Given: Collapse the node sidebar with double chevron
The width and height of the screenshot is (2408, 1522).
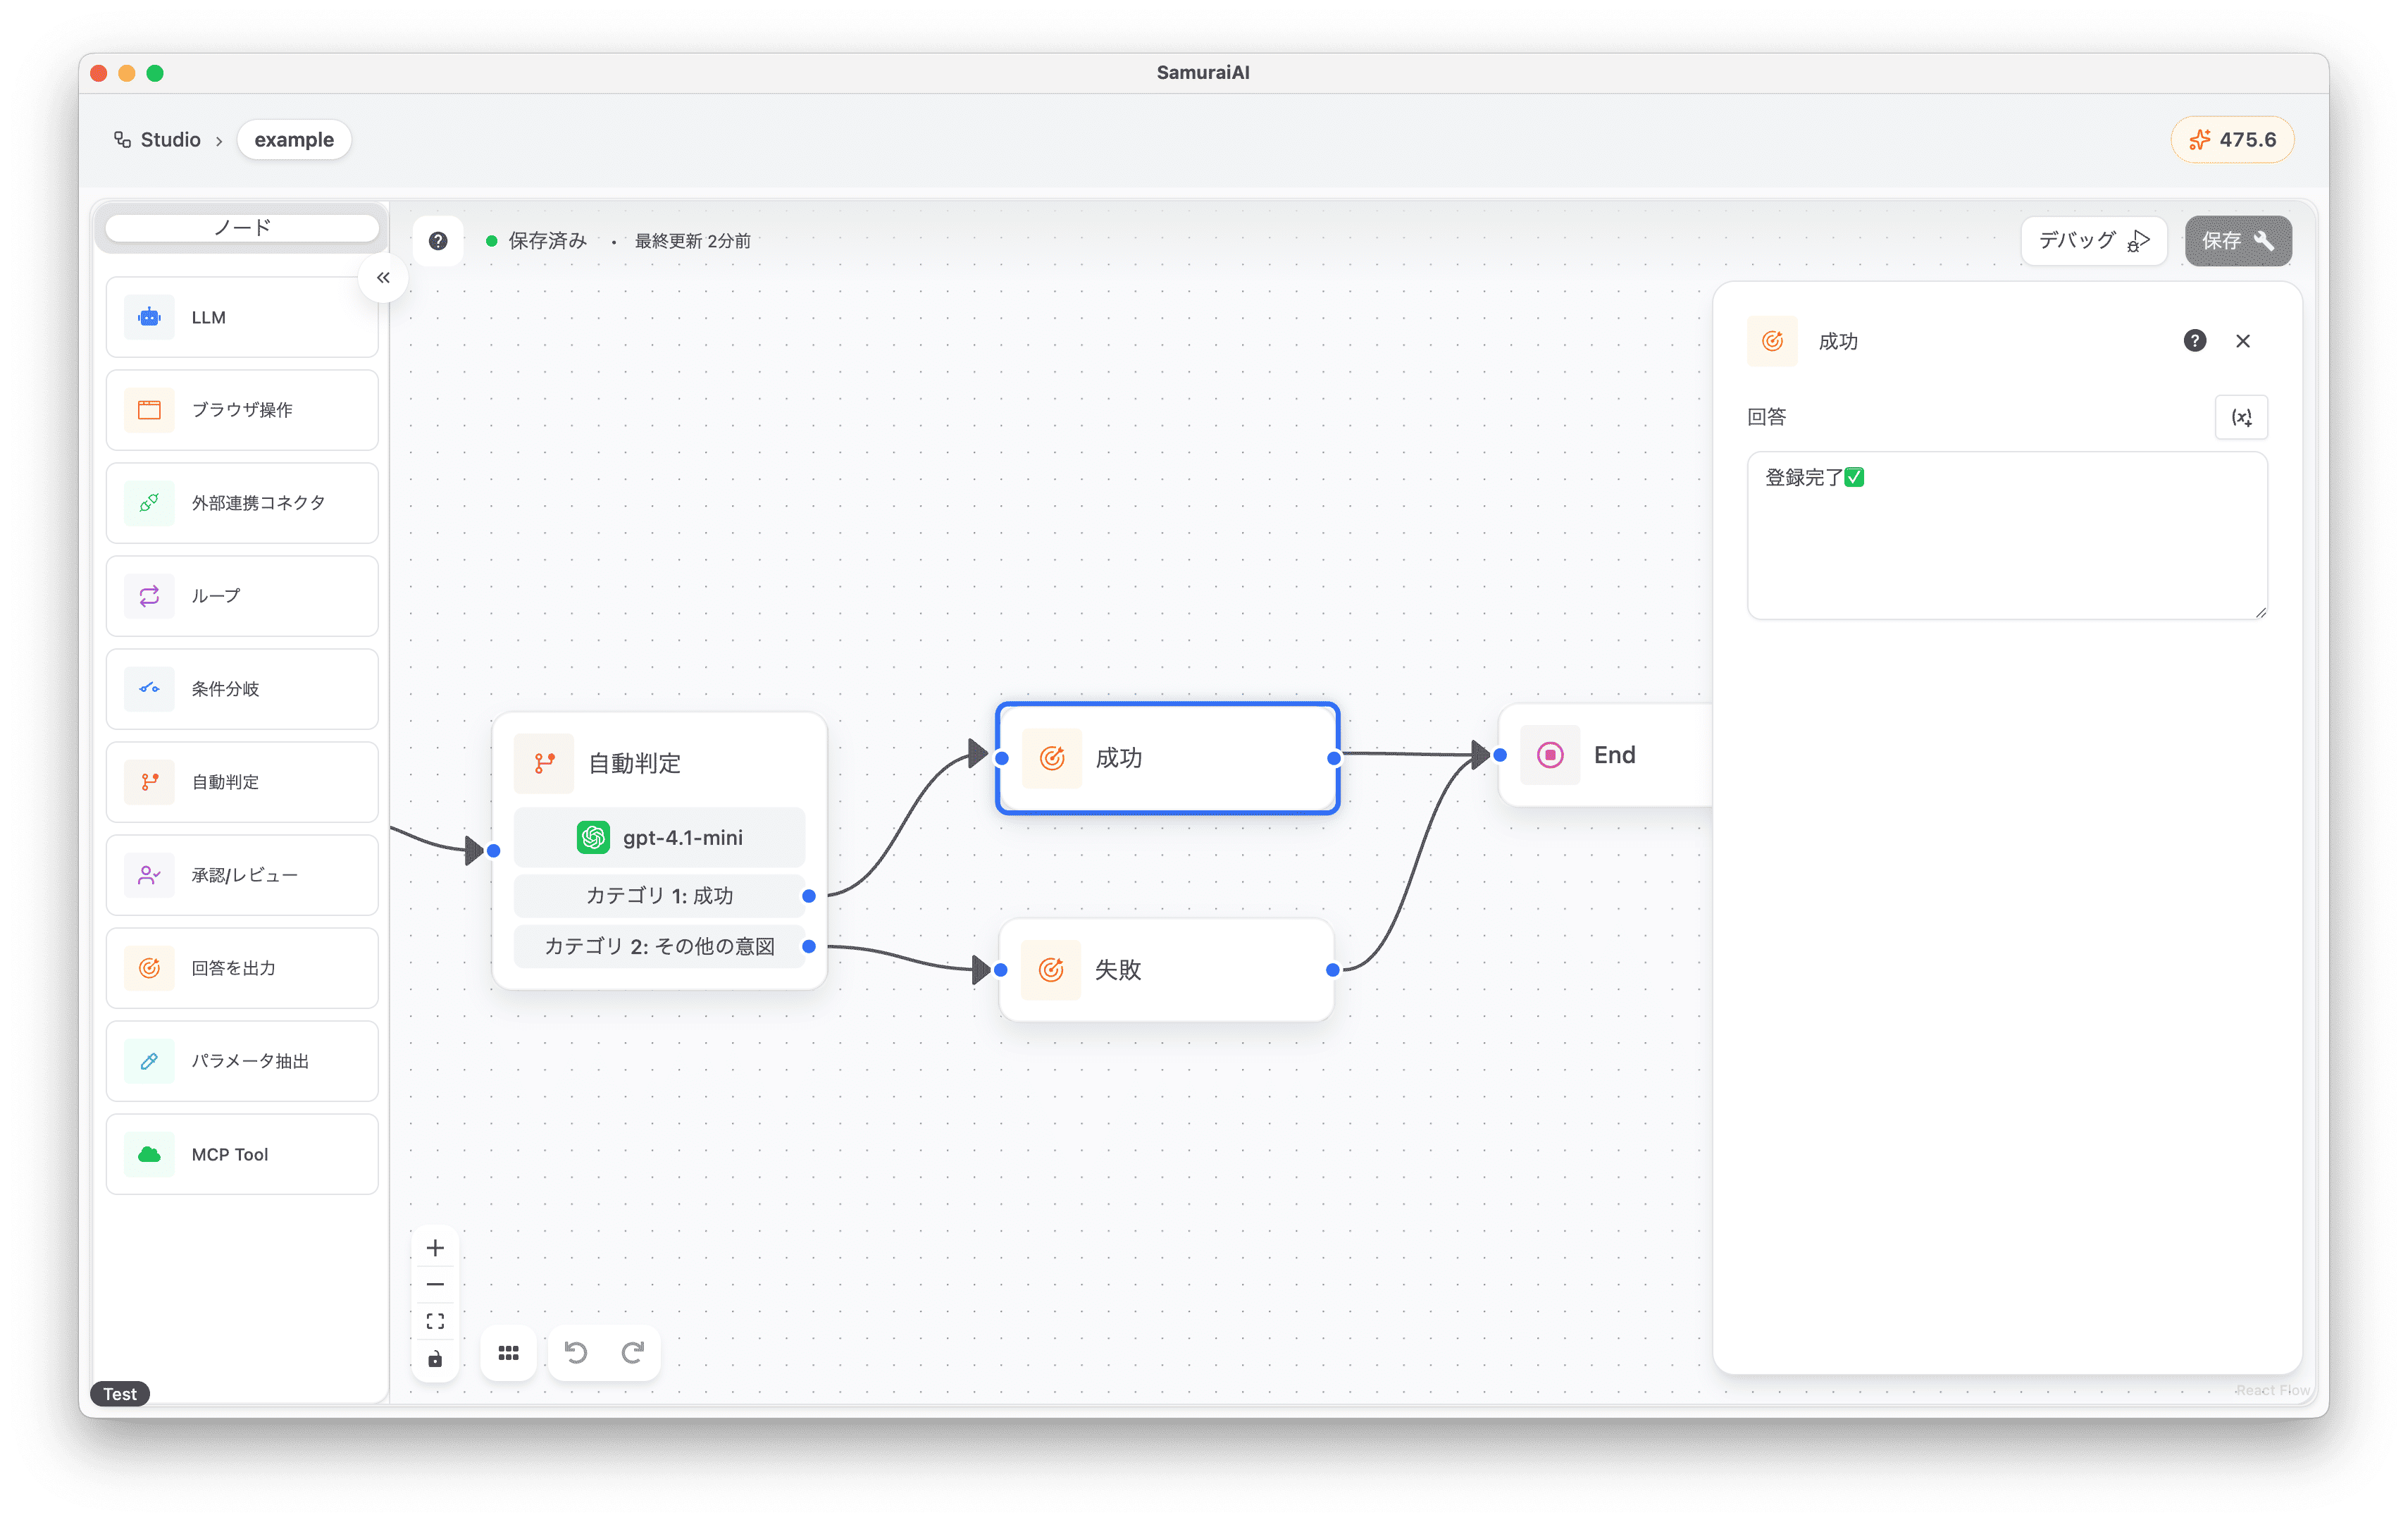Looking at the screenshot, I should (383, 278).
